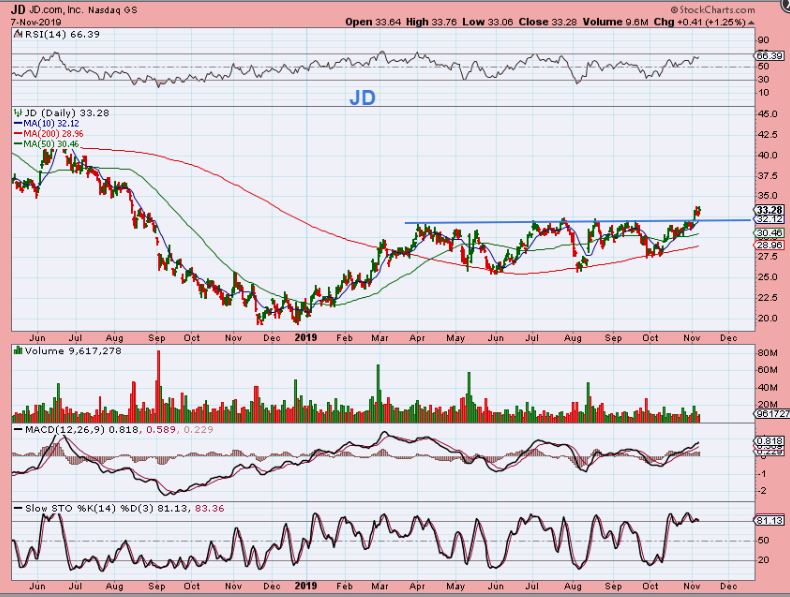Click the Nasdaq GS exchange label

(112, 10)
